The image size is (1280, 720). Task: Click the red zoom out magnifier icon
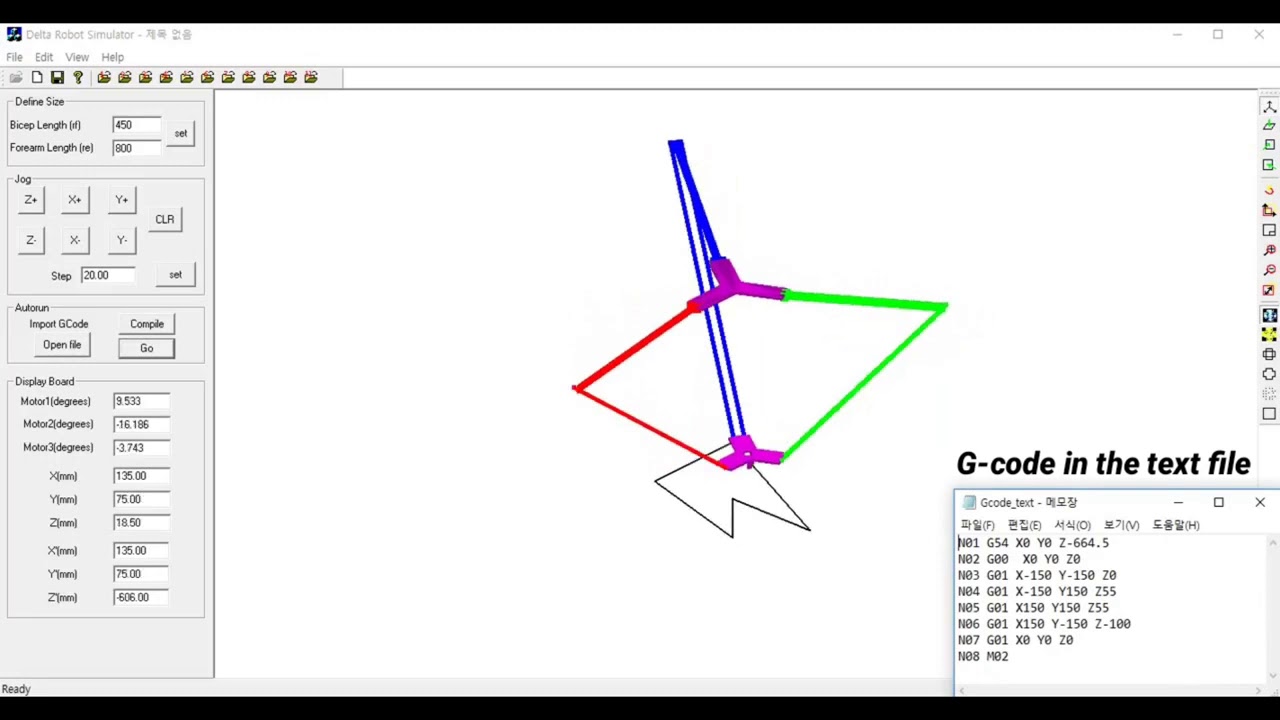click(x=1269, y=271)
